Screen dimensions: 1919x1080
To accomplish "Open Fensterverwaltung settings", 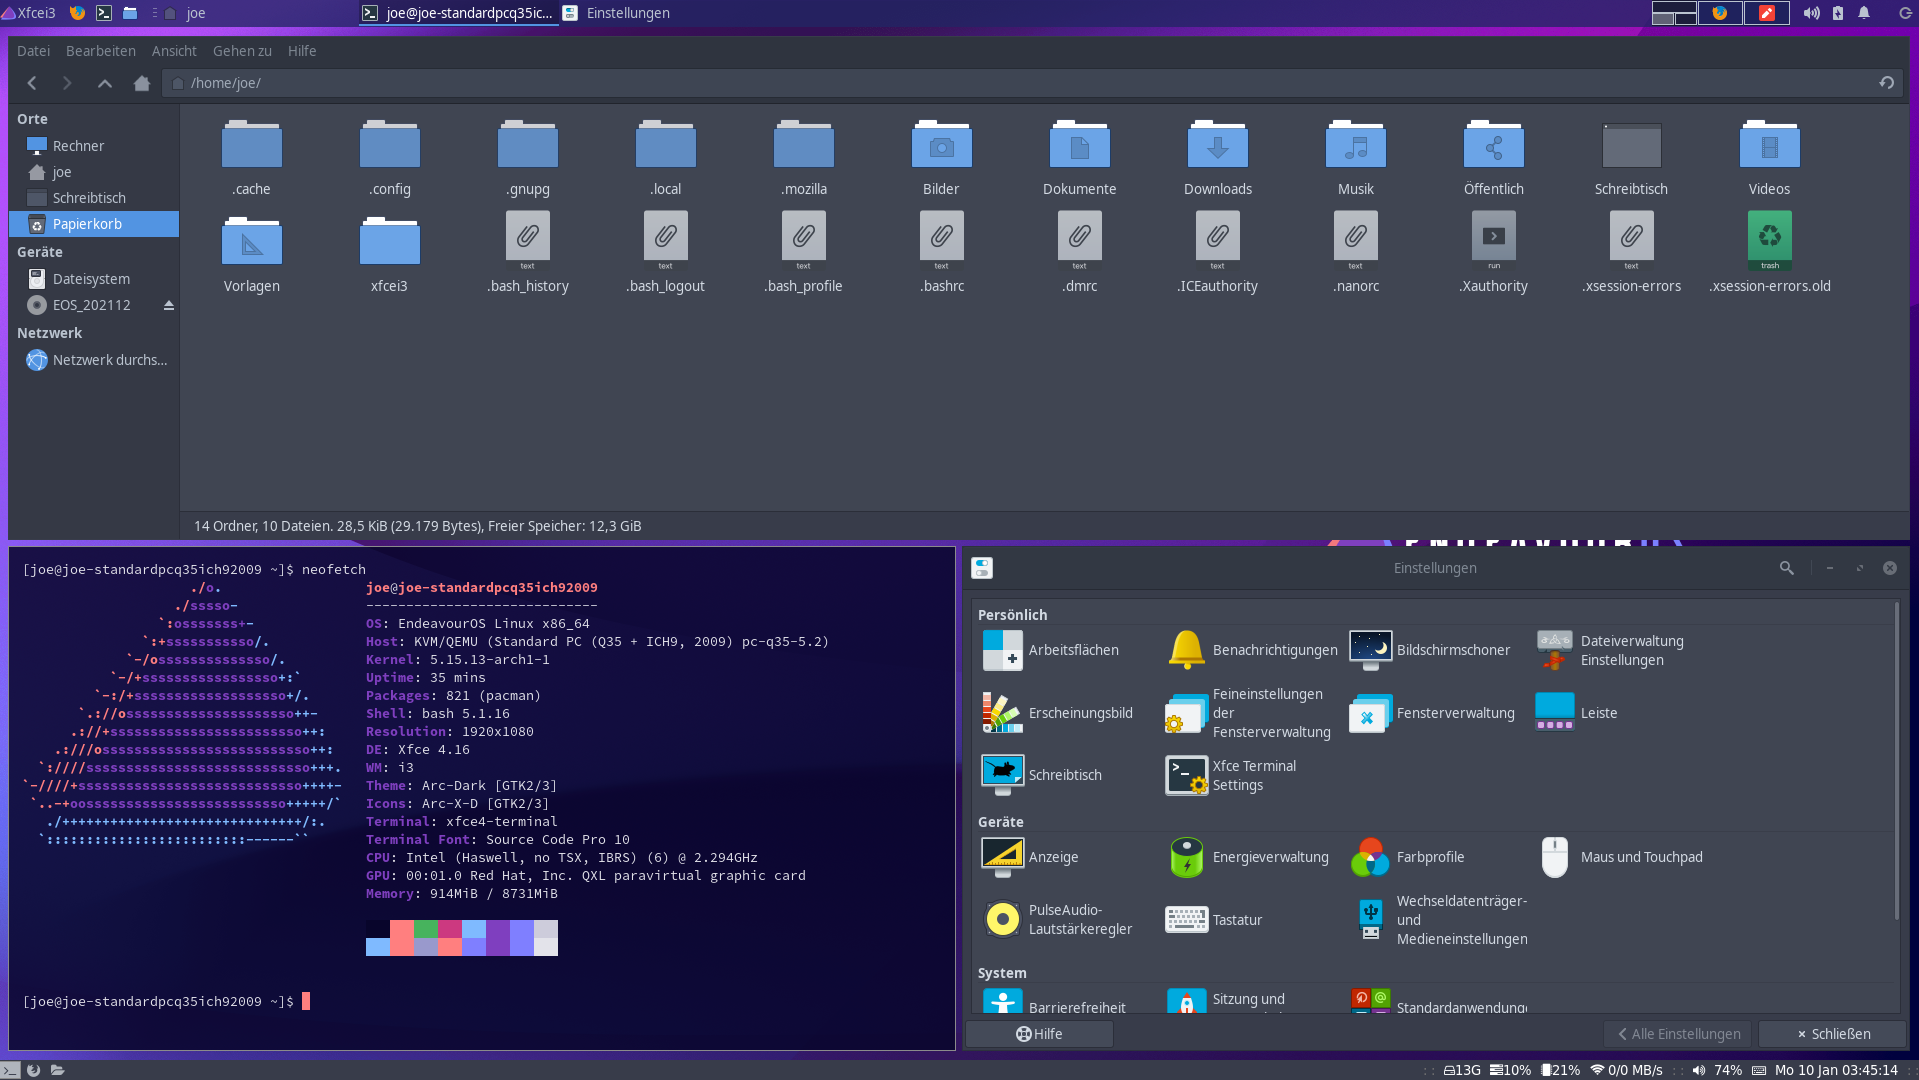I will point(1432,713).
